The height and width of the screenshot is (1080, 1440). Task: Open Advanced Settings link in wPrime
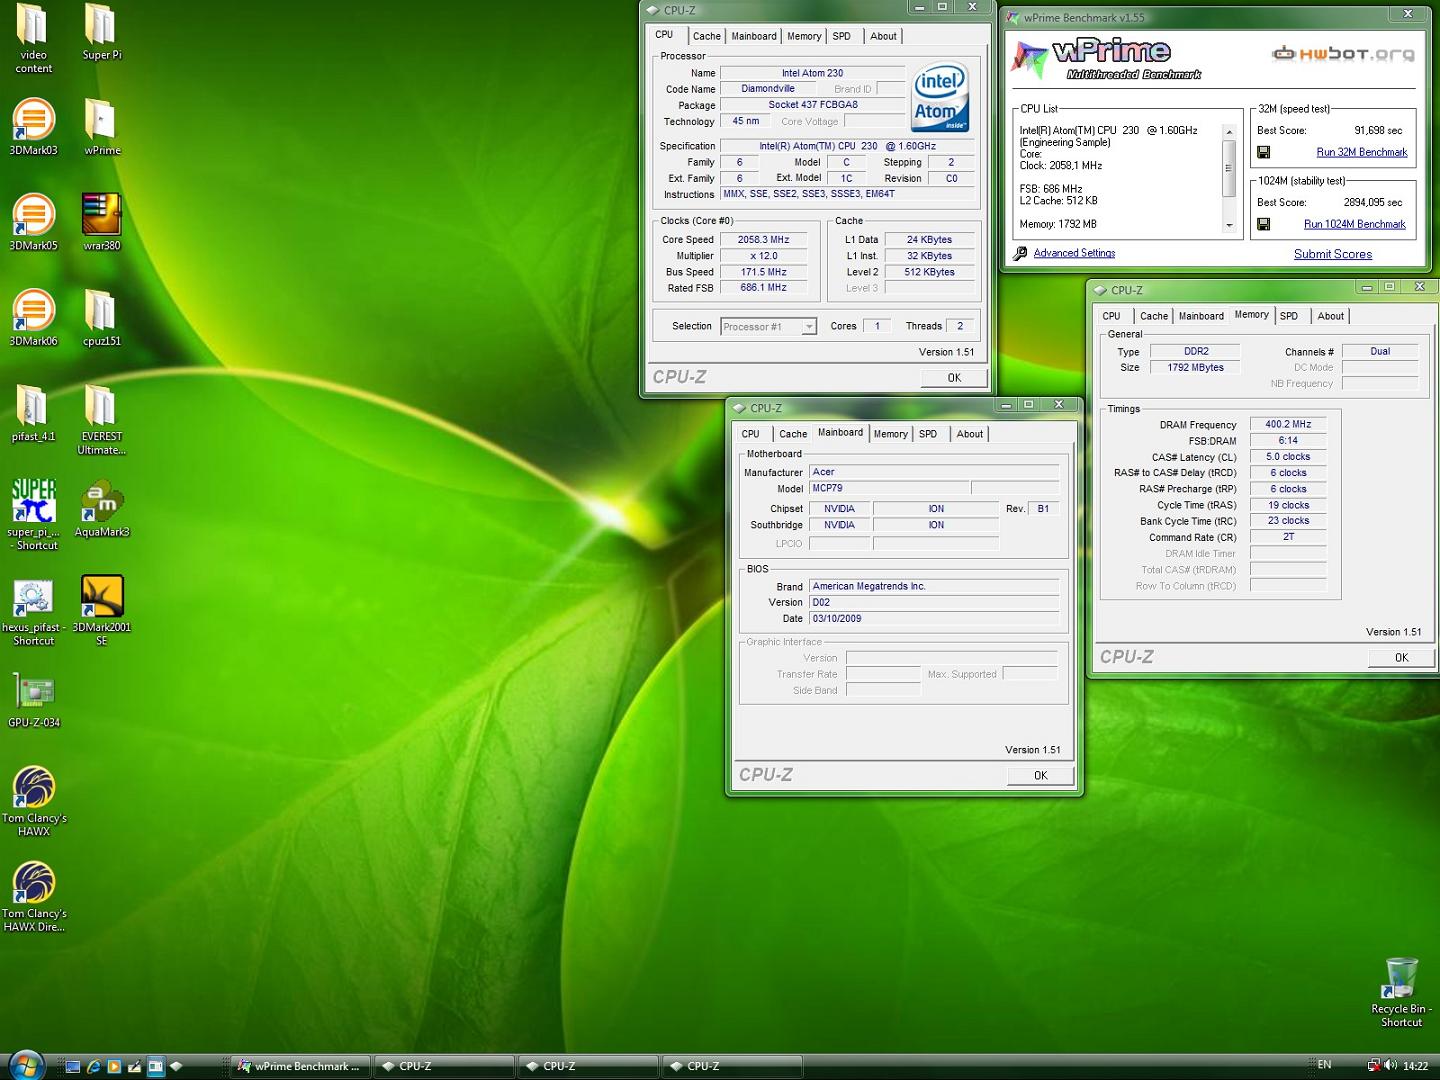click(x=1074, y=253)
